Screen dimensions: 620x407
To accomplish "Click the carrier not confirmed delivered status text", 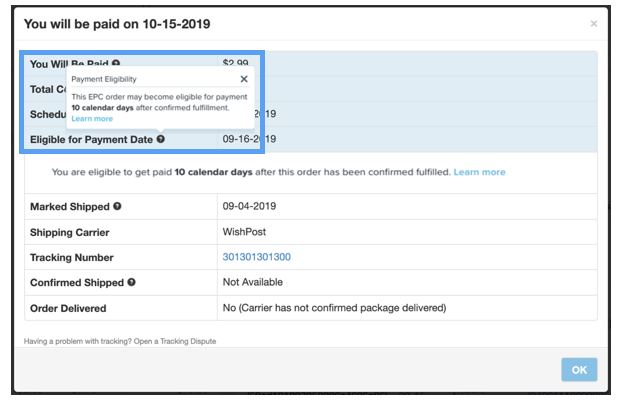I will click(335, 307).
